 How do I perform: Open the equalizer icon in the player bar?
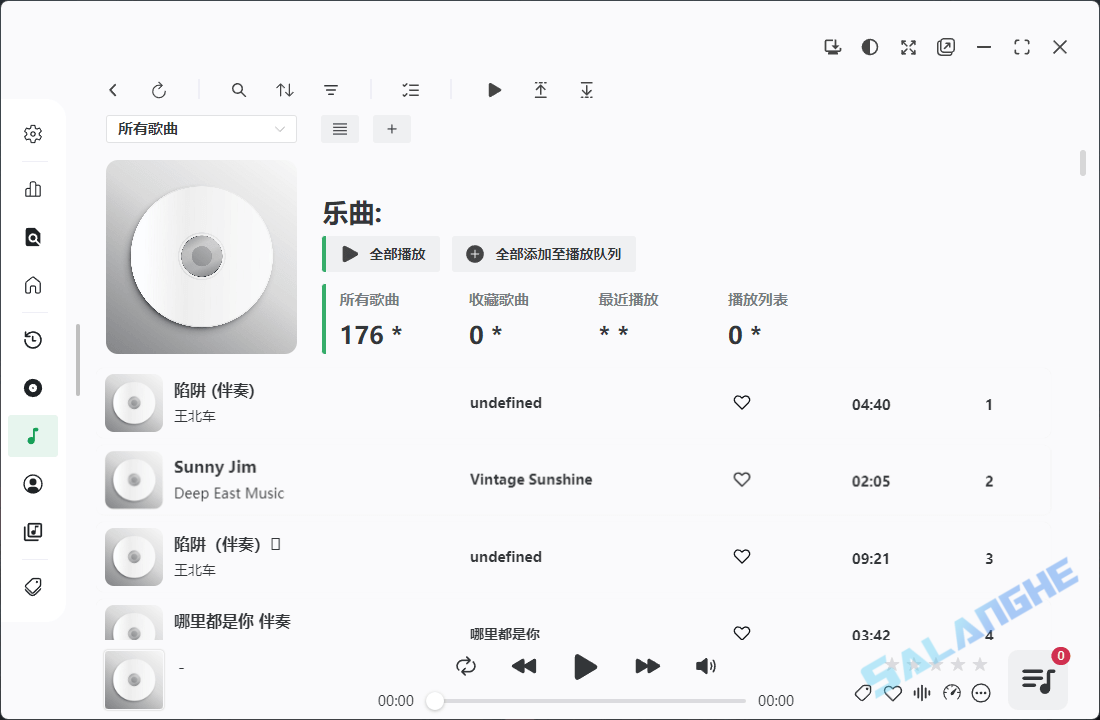922,692
